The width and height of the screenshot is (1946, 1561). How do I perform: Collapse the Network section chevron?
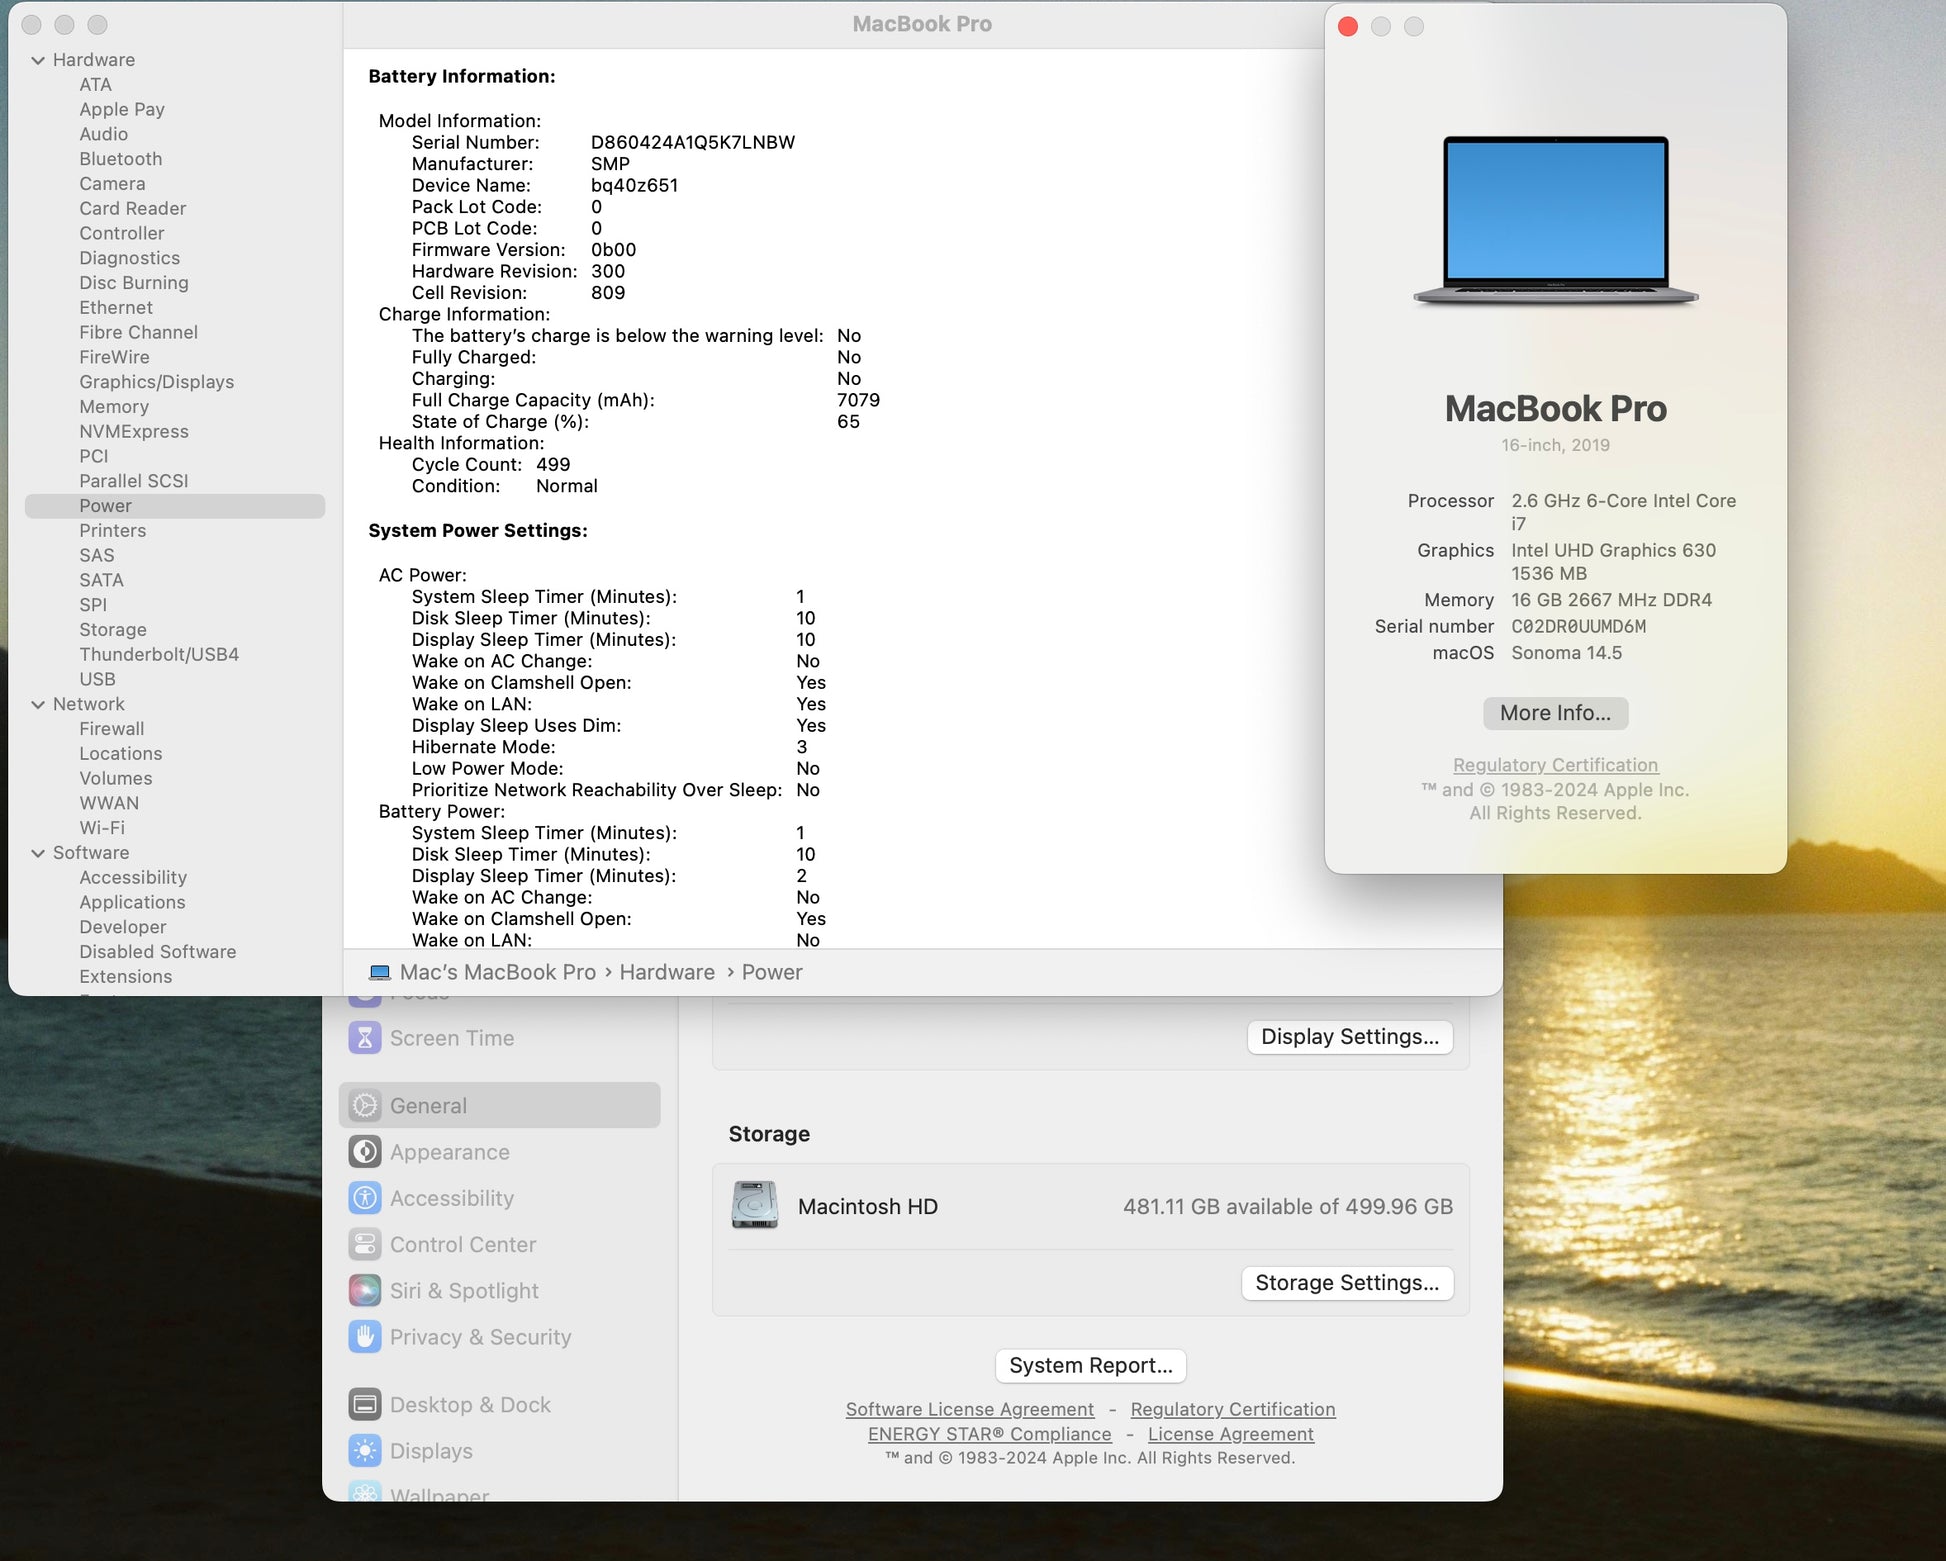(x=38, y=704)
